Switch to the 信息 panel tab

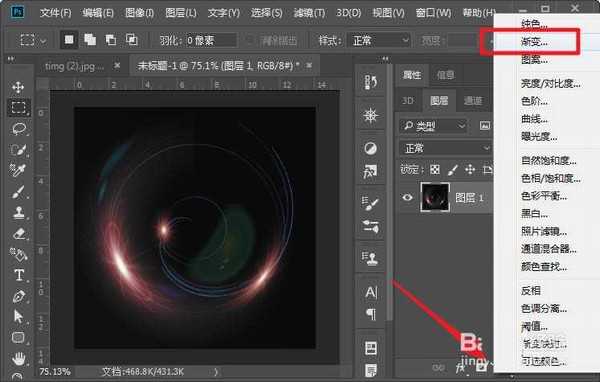(446, 75)
